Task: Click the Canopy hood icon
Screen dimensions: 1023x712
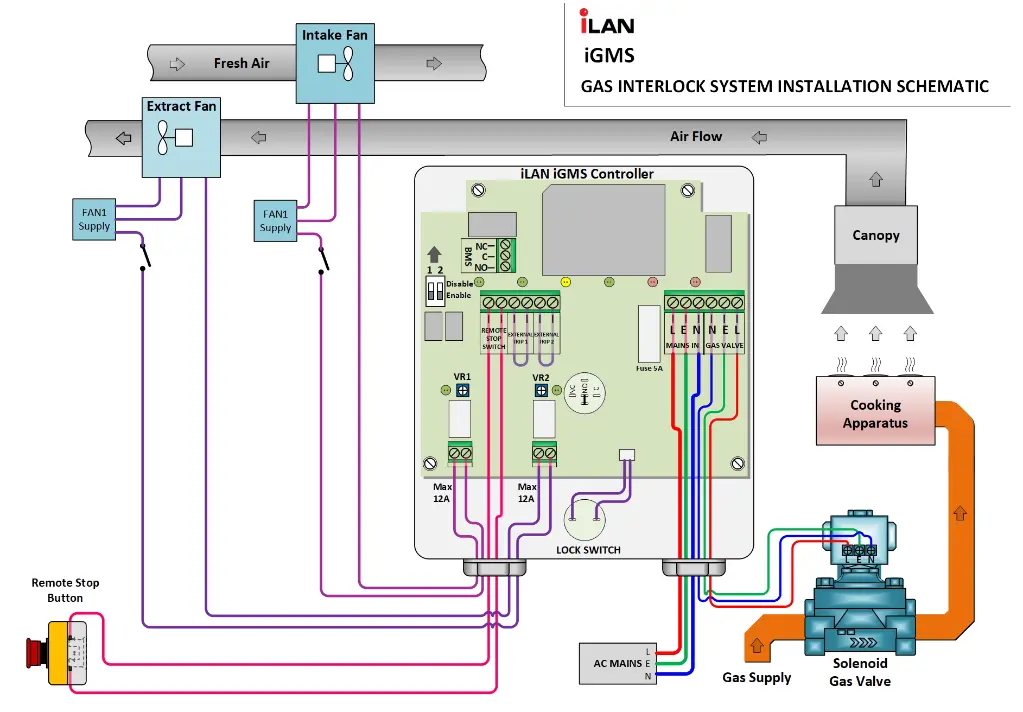Action: tap(875, 236)
